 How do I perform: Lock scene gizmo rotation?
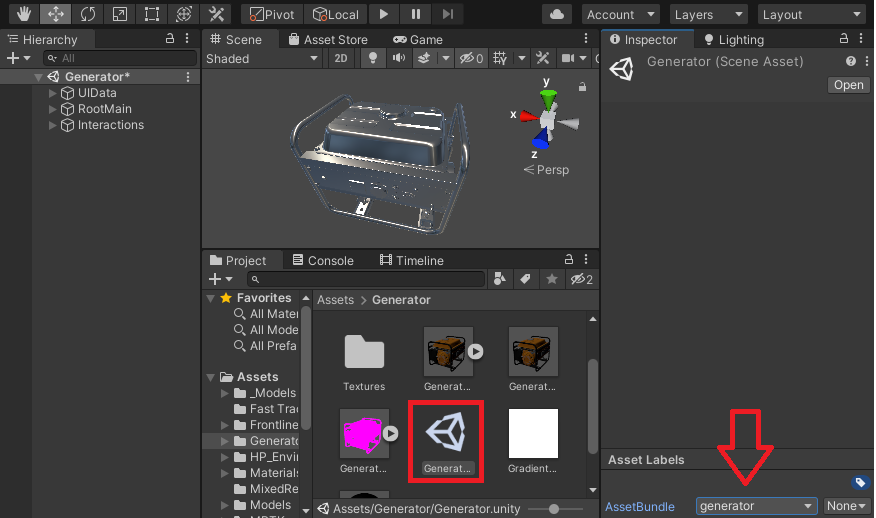tap(582, 87)
